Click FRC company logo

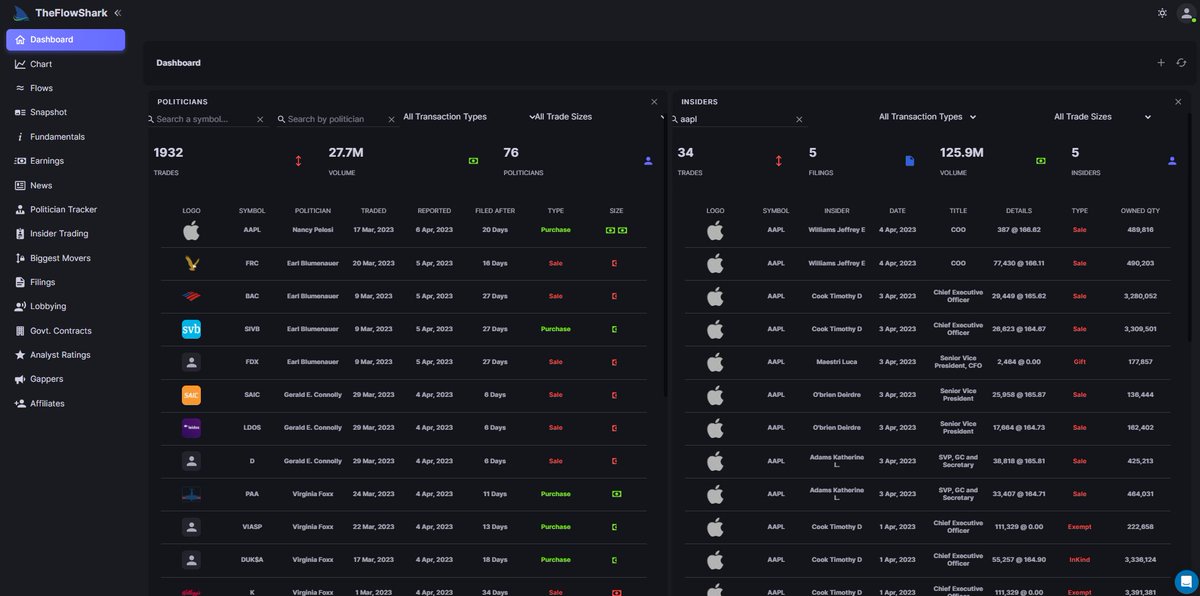(x=191, y=263)
